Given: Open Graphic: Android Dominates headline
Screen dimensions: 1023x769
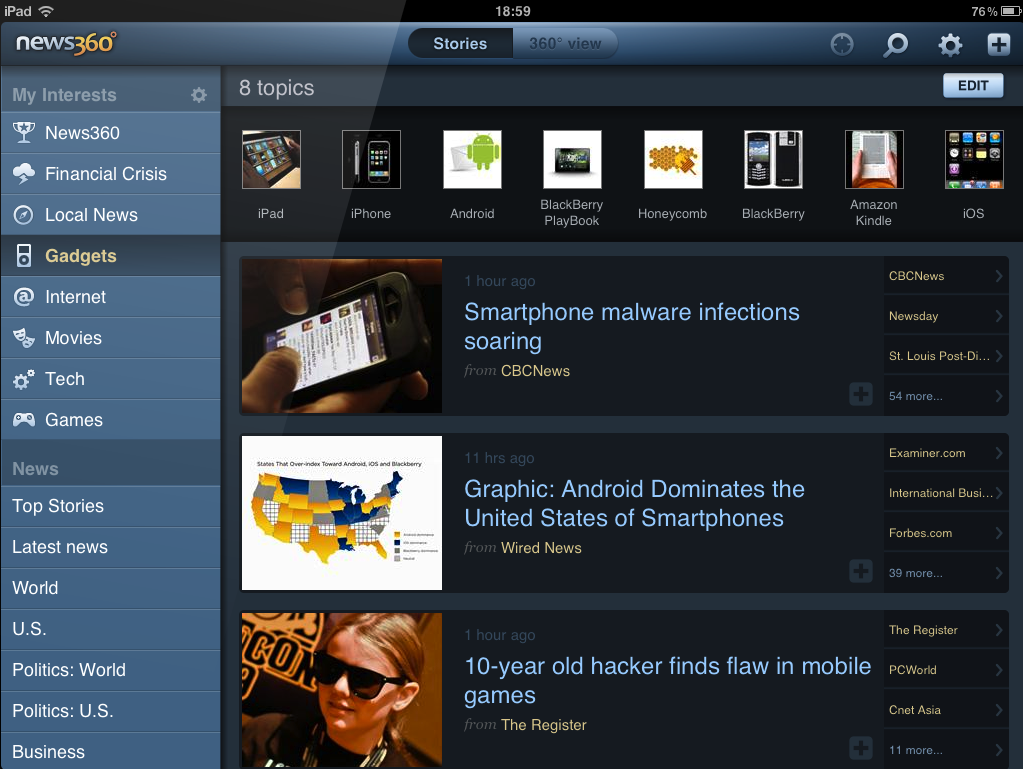Looking at the screenshot, I should [x=634, y=504].
